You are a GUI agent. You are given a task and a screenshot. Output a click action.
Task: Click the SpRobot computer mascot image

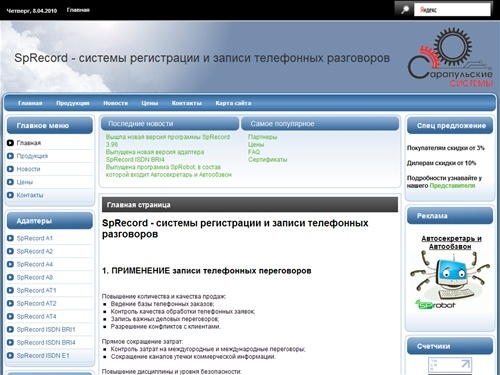(450, 275)
